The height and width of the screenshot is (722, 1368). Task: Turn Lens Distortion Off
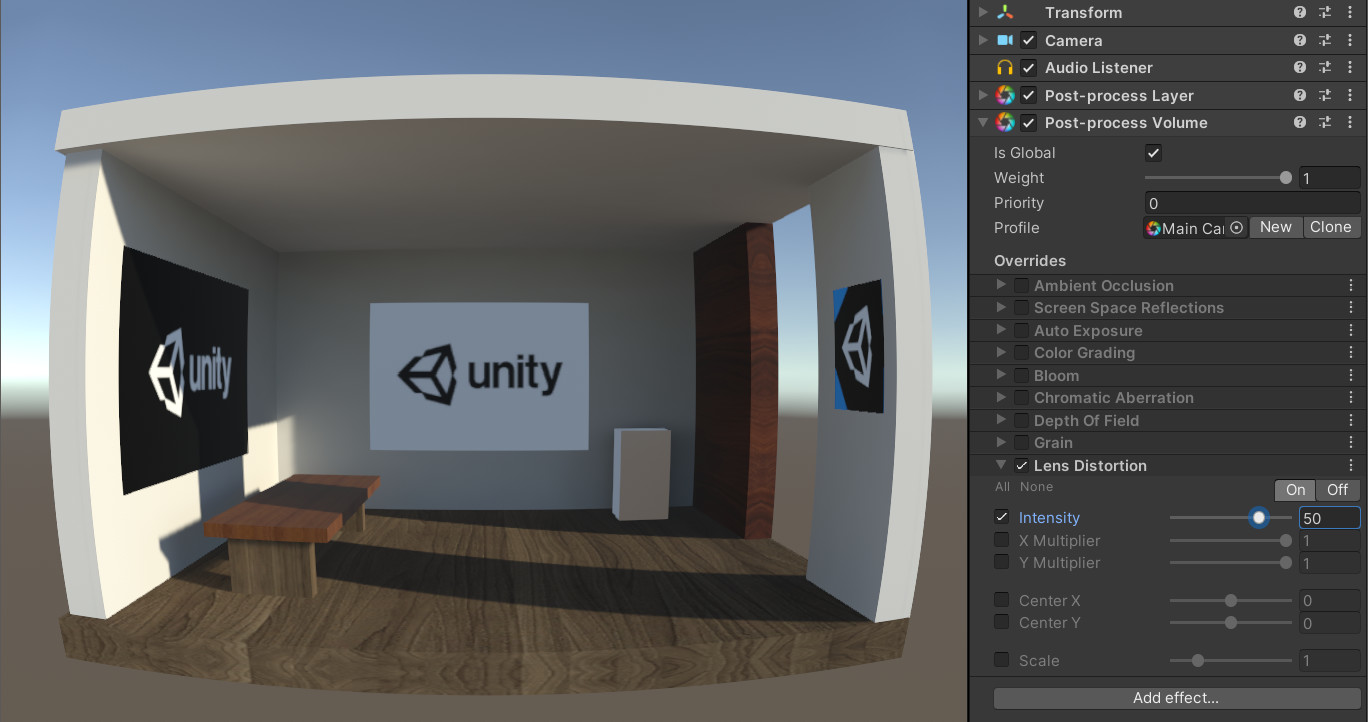point(1338,490)
